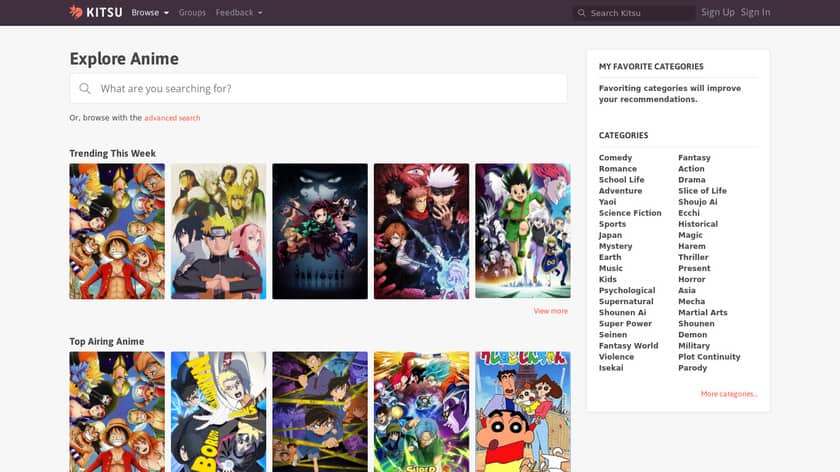Select the Drama category
The image size is (840, 472).
(x=692, y=180)
